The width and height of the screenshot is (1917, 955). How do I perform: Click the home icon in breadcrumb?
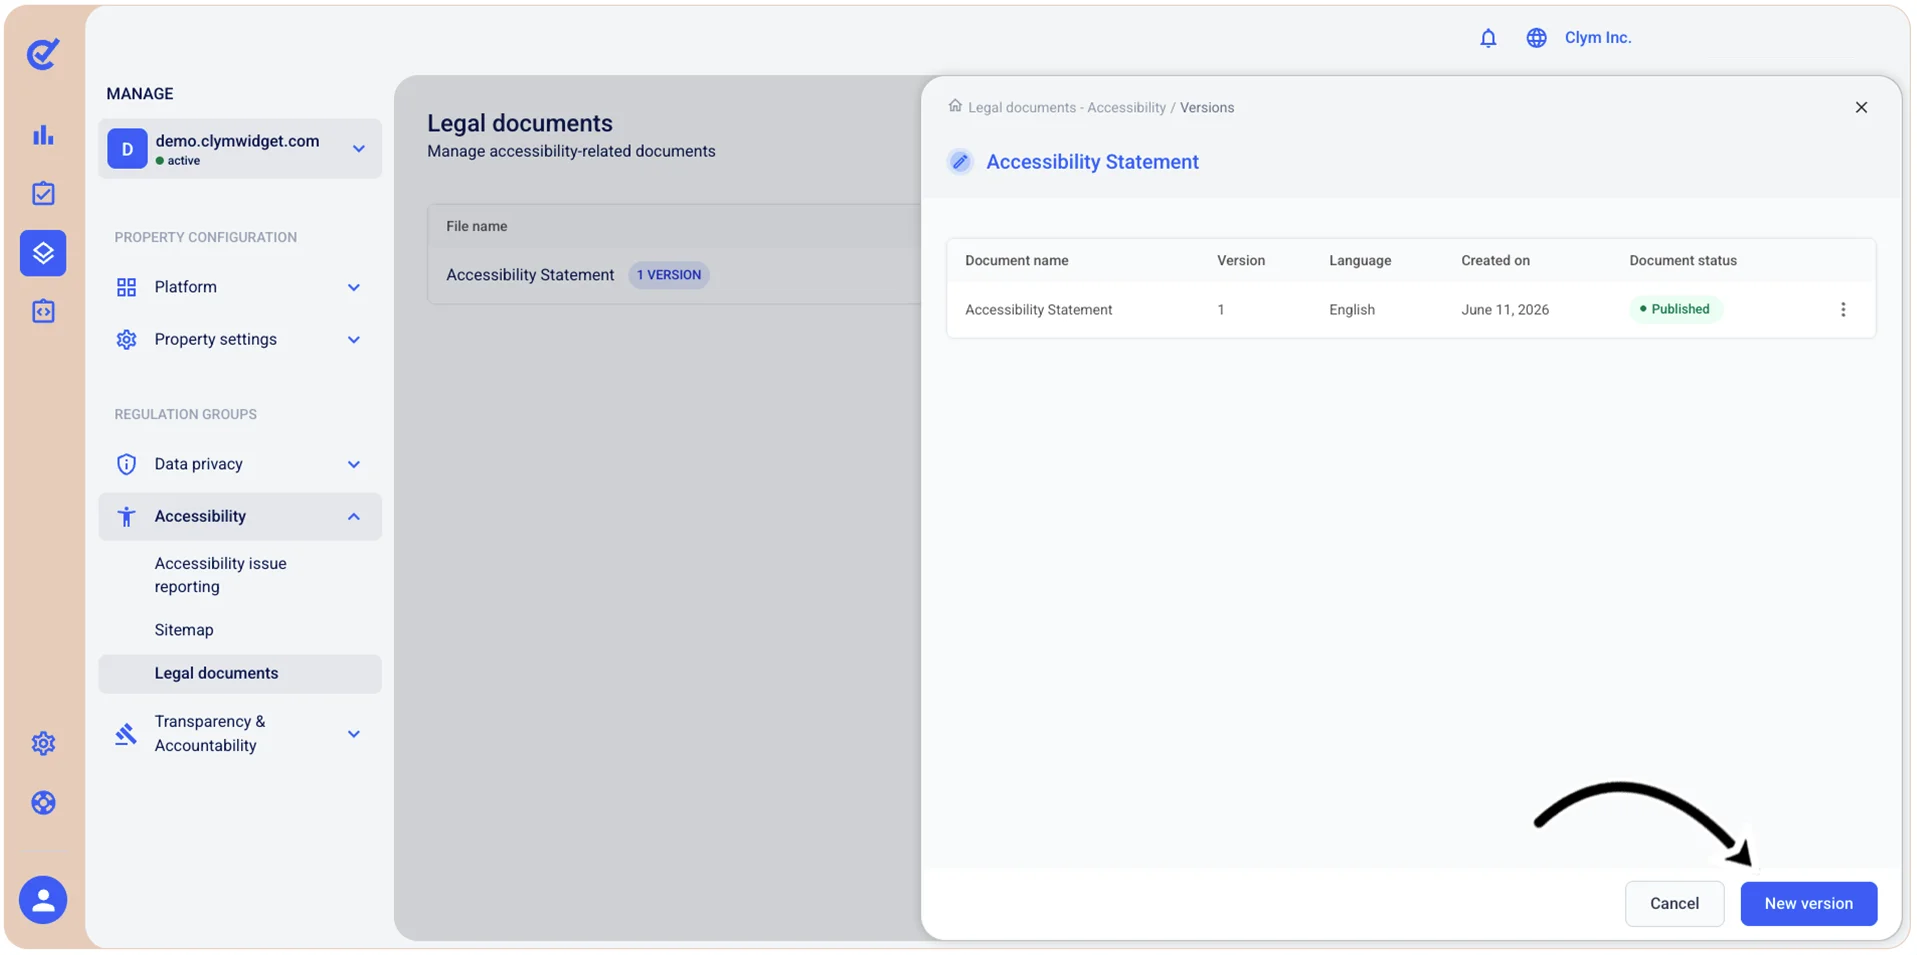click(x=955, y=106)
